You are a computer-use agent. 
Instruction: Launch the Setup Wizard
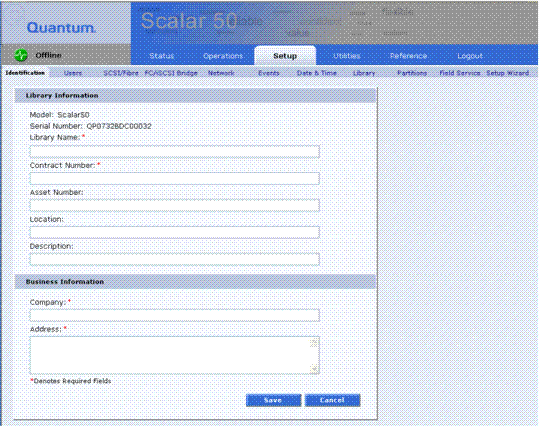[x=507, y=73]
